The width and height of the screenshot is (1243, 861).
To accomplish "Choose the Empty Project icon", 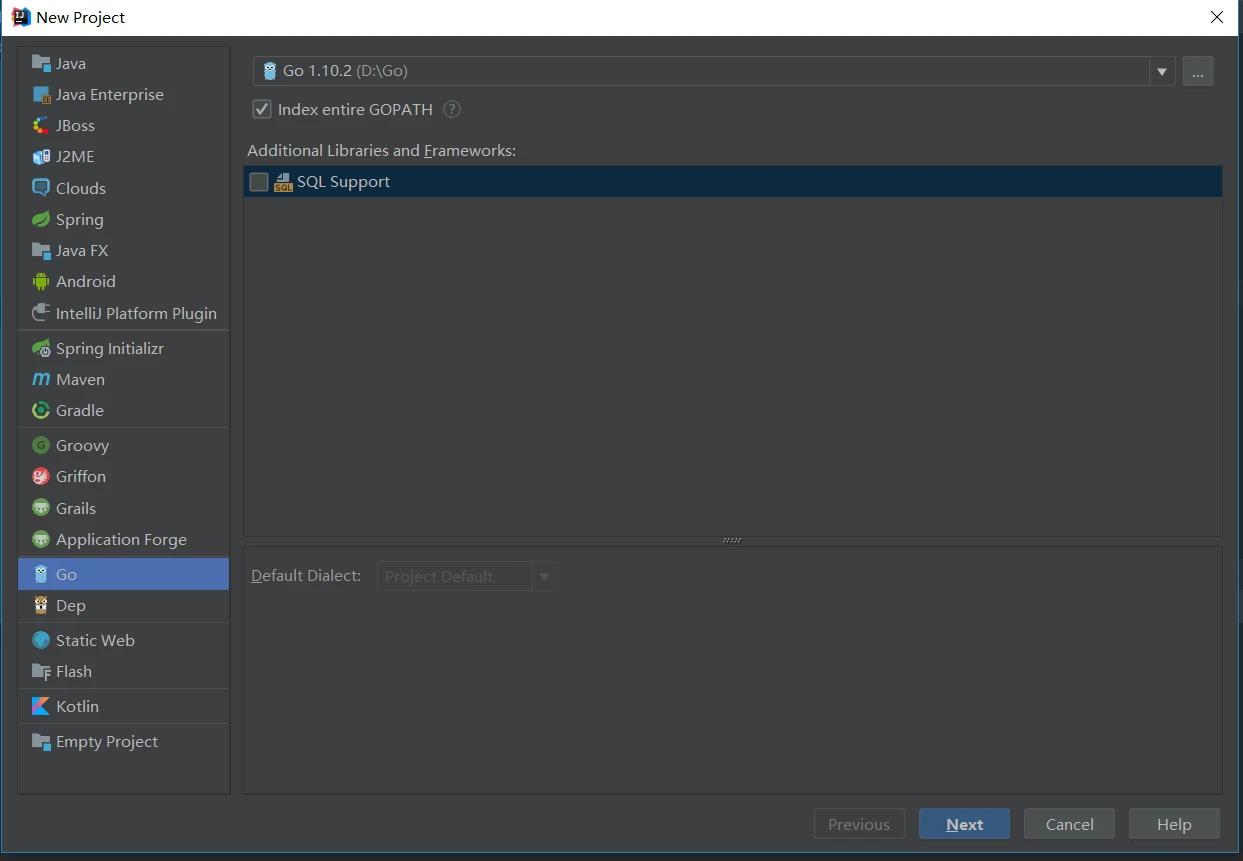I will pos(41,741).
